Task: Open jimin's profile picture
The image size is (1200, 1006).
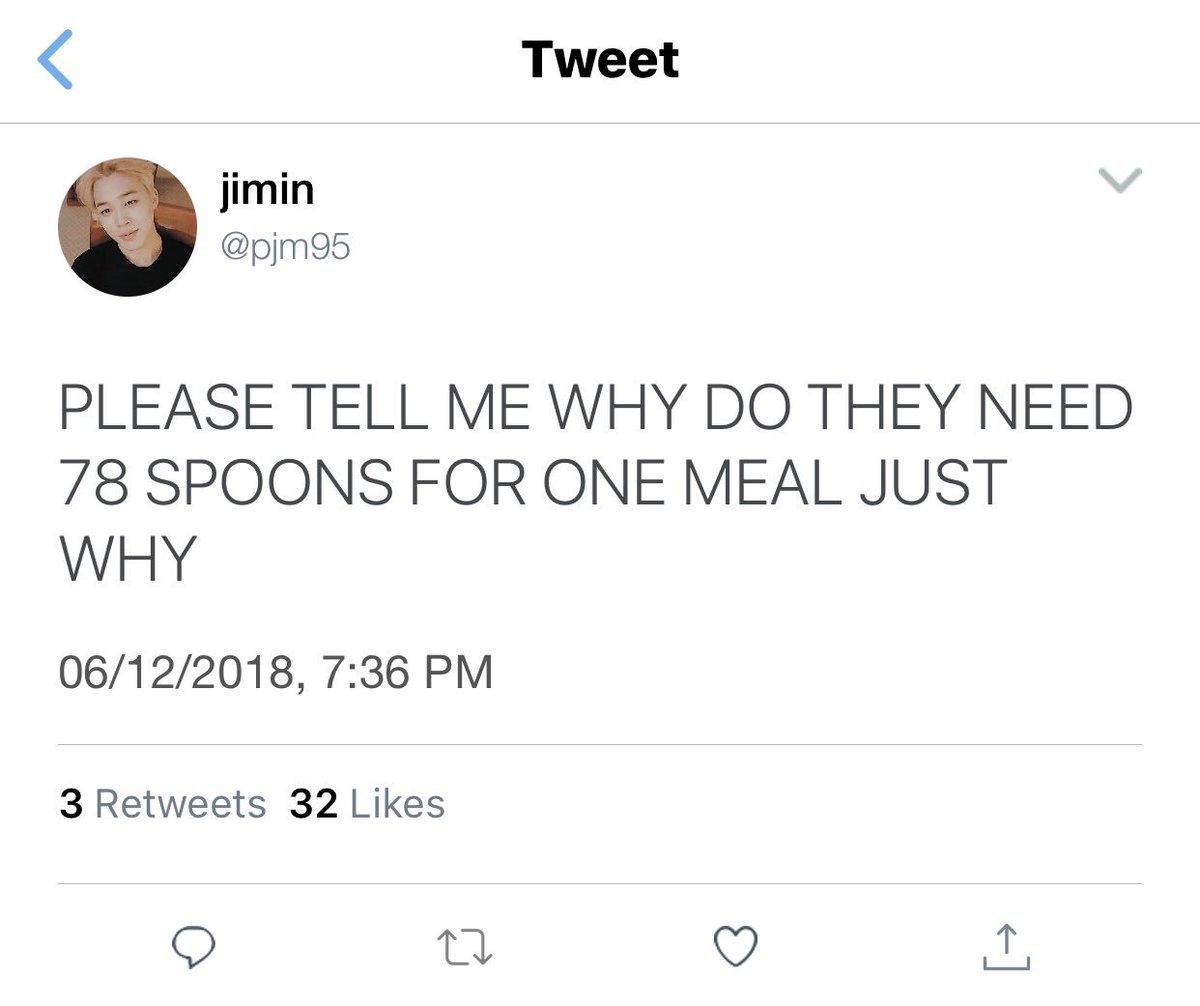Action: point(128,227)
